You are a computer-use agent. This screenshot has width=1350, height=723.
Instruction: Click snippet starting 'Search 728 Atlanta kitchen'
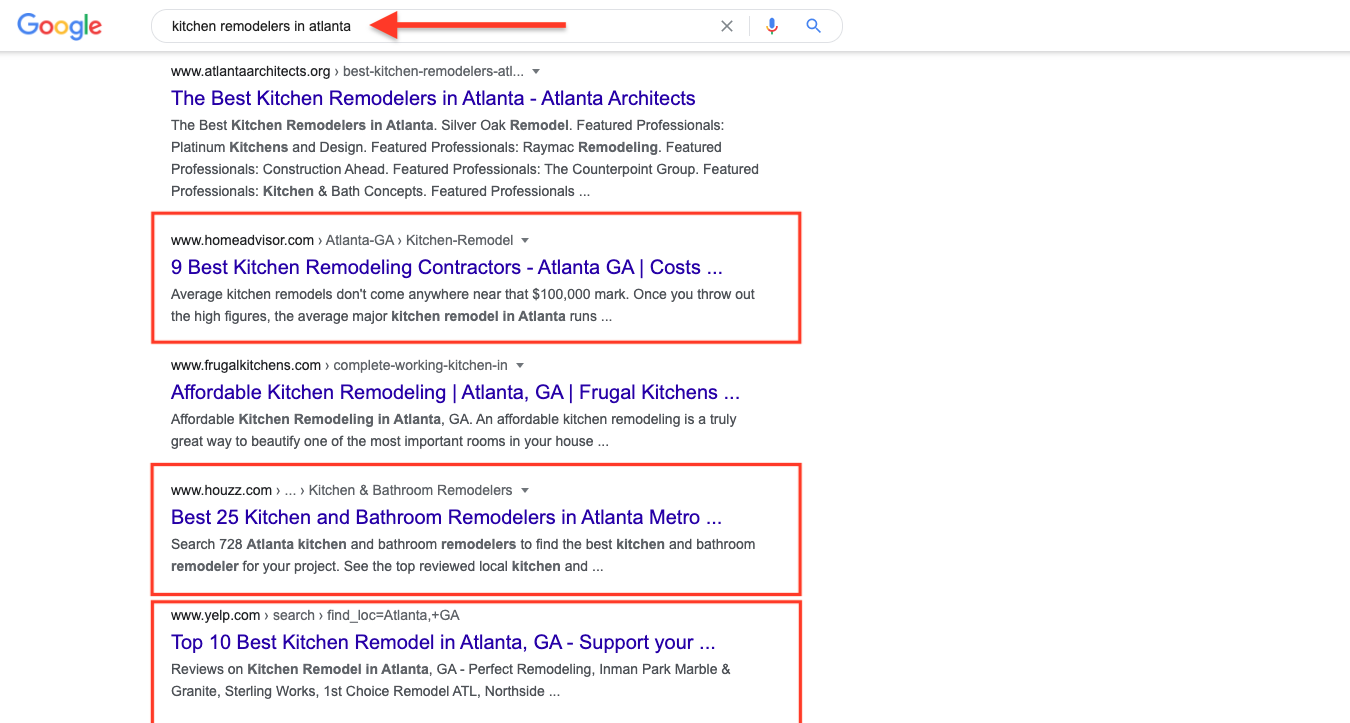(x=463, y=555)
